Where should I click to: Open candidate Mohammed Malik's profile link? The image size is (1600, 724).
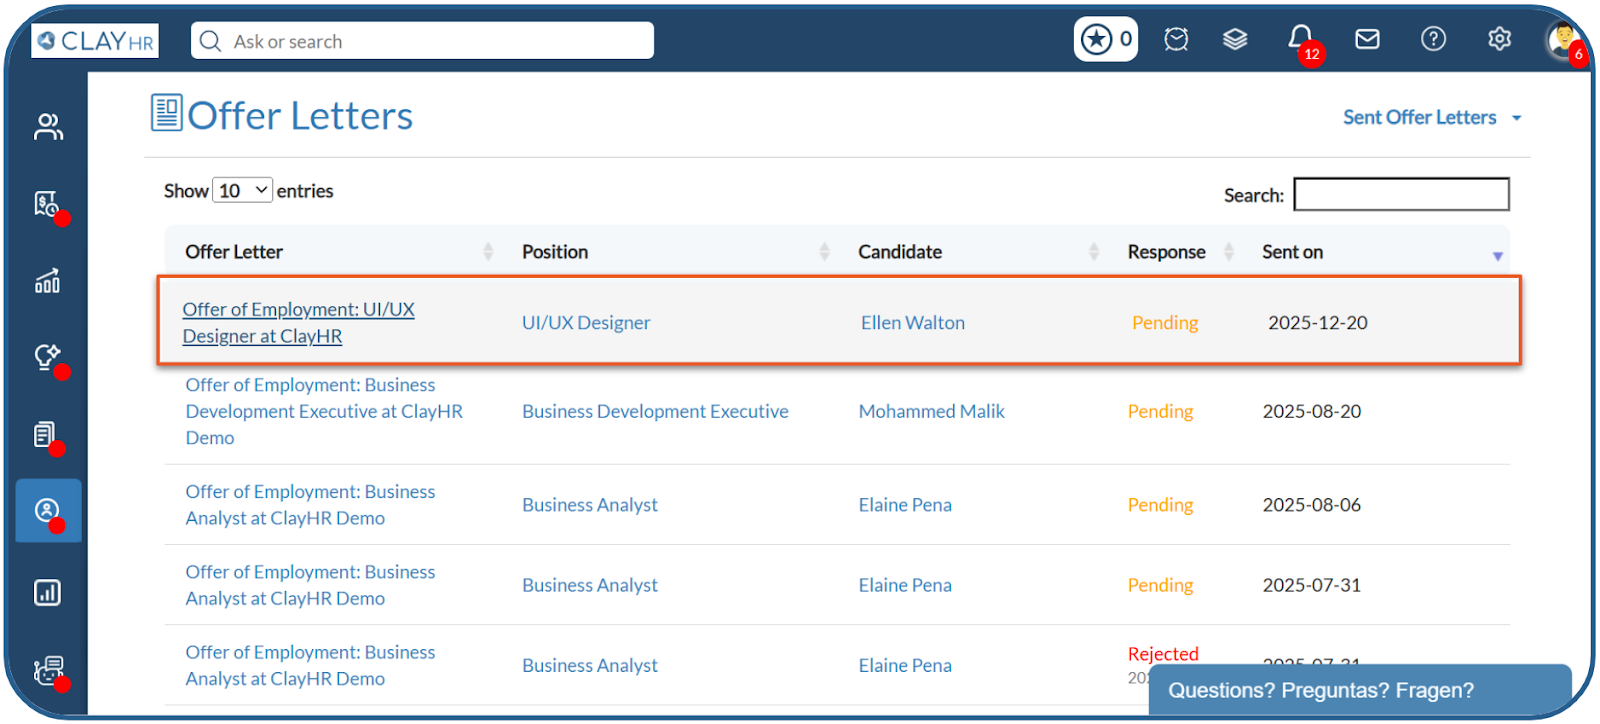(931, 411)
